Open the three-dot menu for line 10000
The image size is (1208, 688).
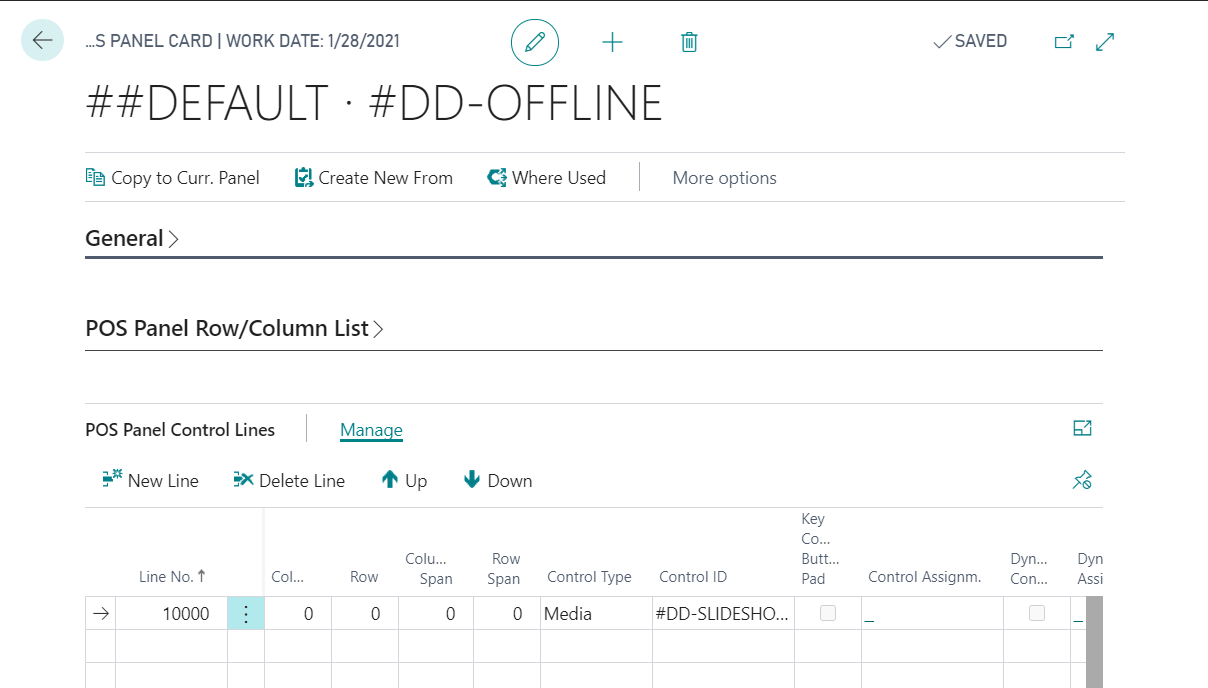246,614
